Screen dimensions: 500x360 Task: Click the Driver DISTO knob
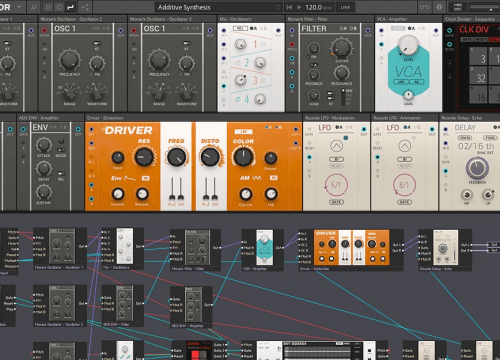click(210, 157)
